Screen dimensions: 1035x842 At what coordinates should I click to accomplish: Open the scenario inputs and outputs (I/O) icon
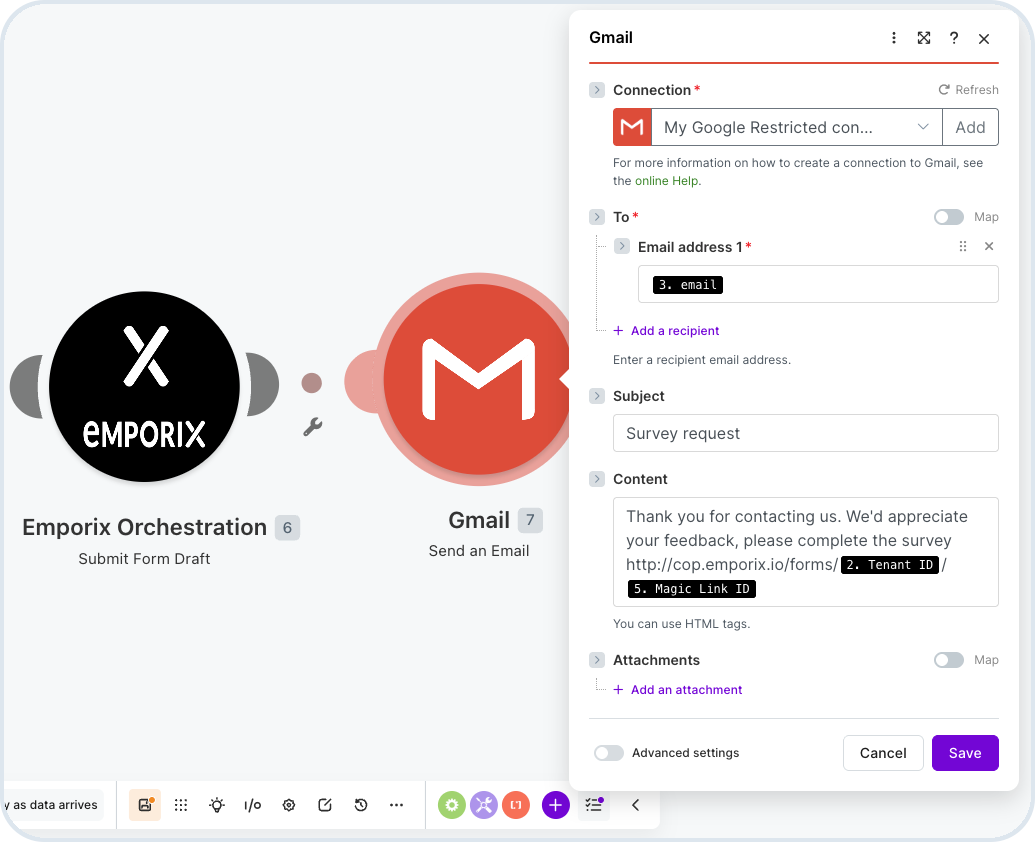tap(253, 804)
